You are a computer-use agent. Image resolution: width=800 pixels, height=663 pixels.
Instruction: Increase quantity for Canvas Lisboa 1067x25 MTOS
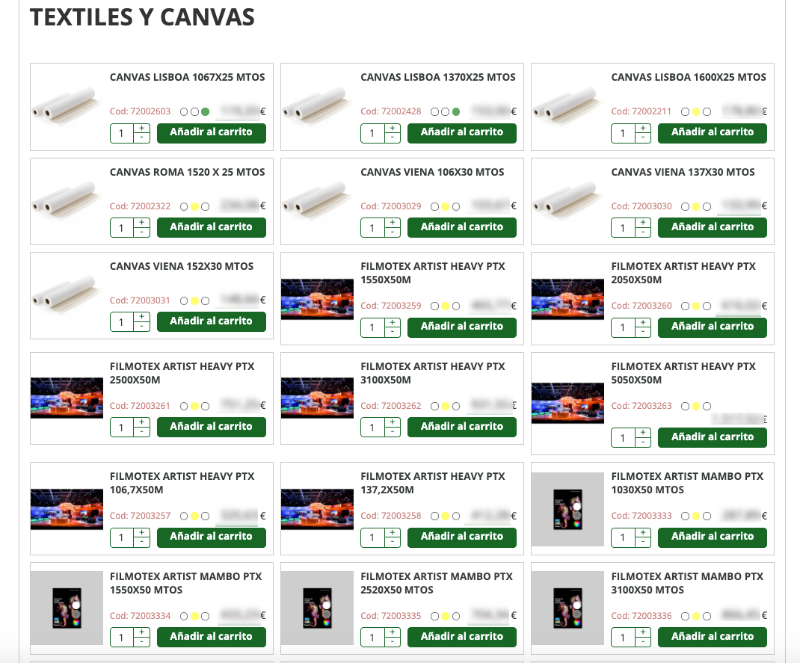point(142,128)
